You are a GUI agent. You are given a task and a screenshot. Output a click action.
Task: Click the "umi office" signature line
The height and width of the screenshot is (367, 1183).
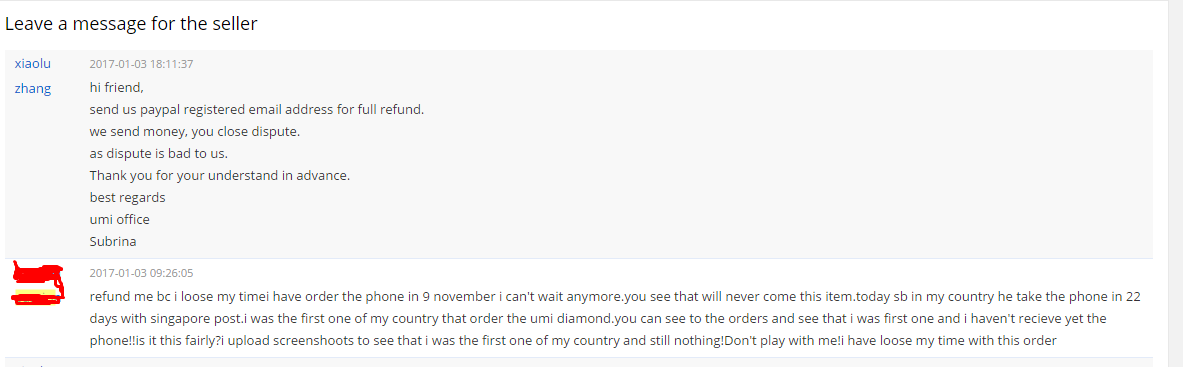click(x=119, y=220)
